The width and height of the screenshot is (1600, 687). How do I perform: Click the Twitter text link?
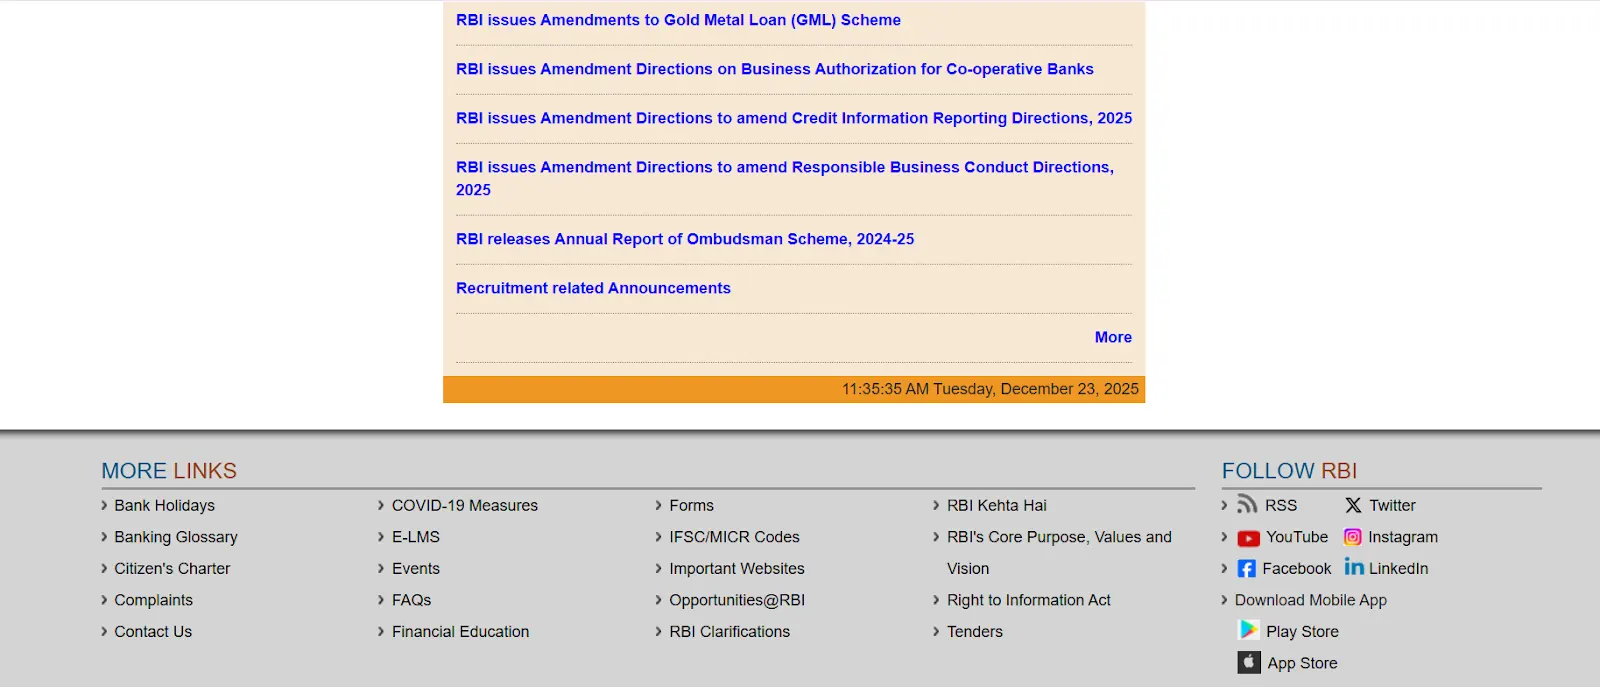pos(1392,506)
